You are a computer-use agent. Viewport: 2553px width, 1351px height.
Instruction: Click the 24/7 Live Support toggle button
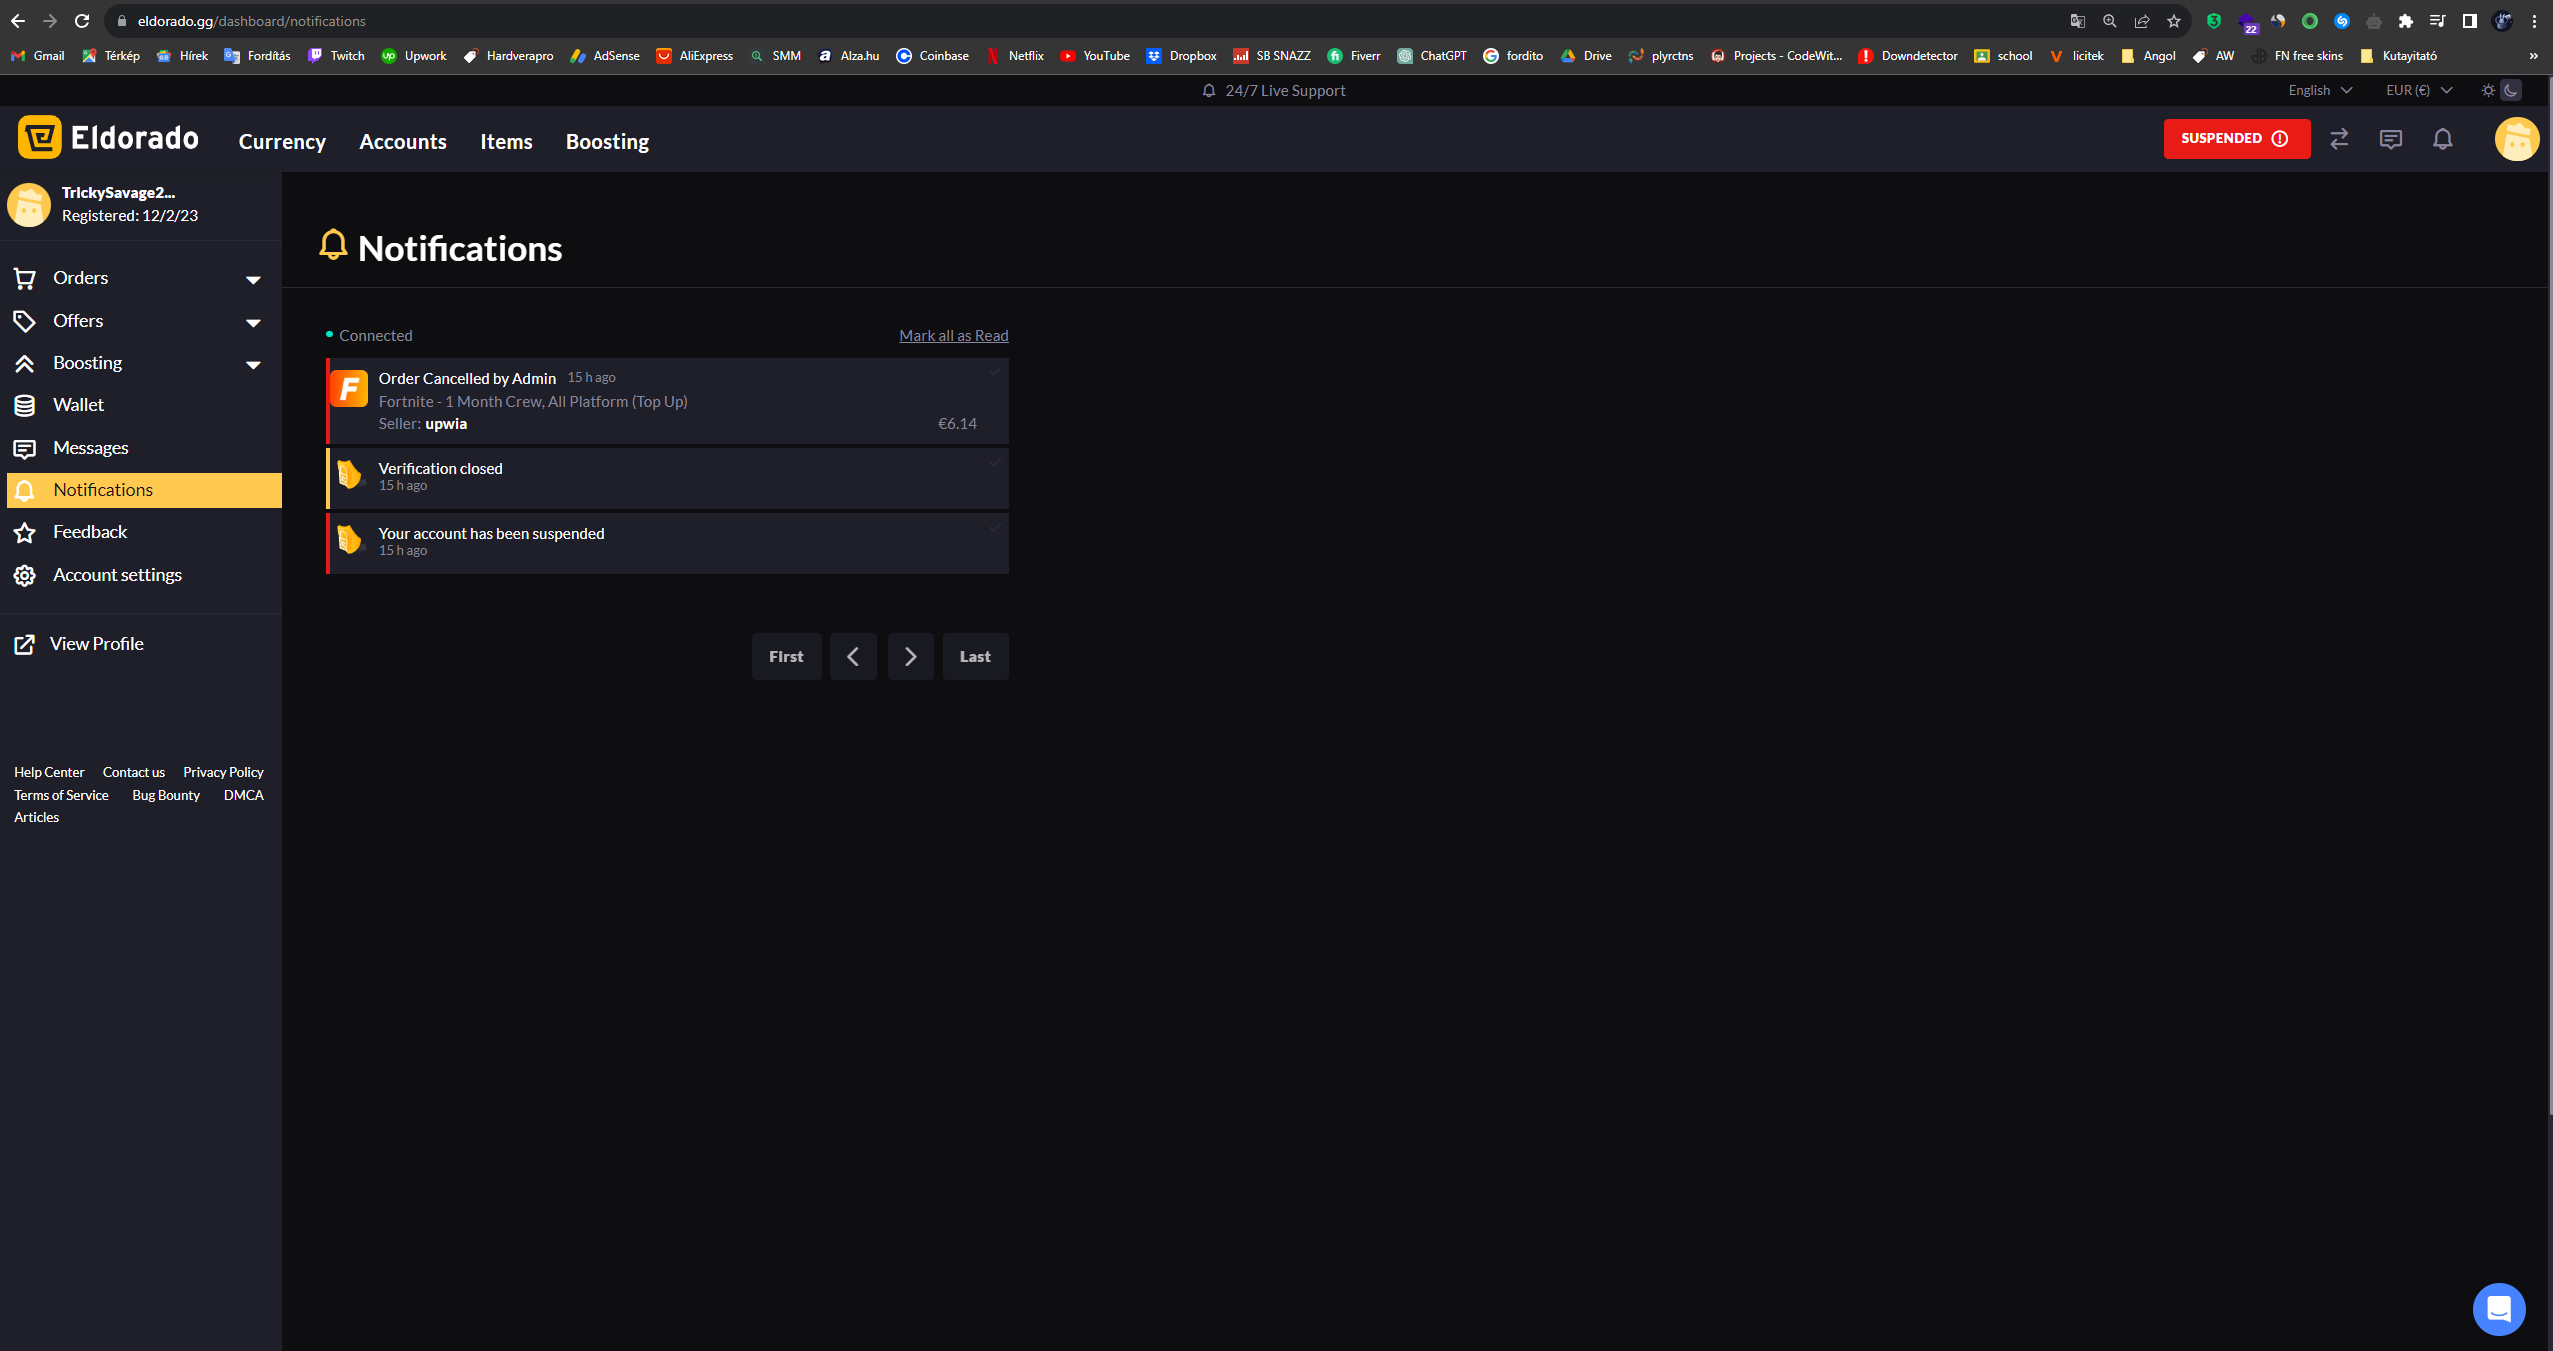tap(1275, 90)
